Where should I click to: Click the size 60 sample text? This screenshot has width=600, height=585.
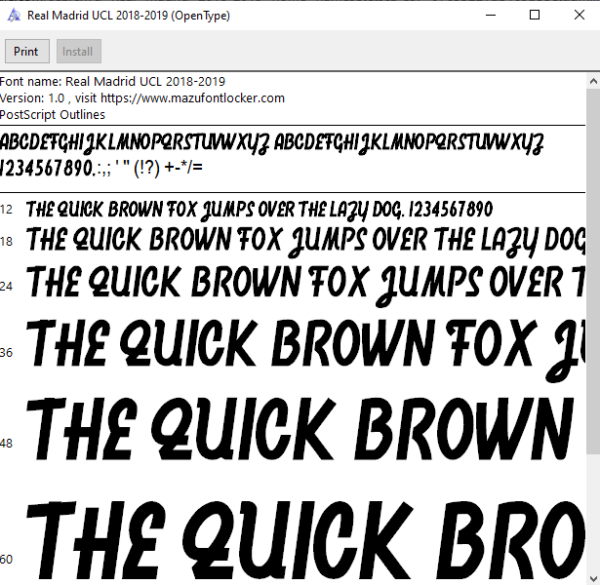tap(305, 540)
